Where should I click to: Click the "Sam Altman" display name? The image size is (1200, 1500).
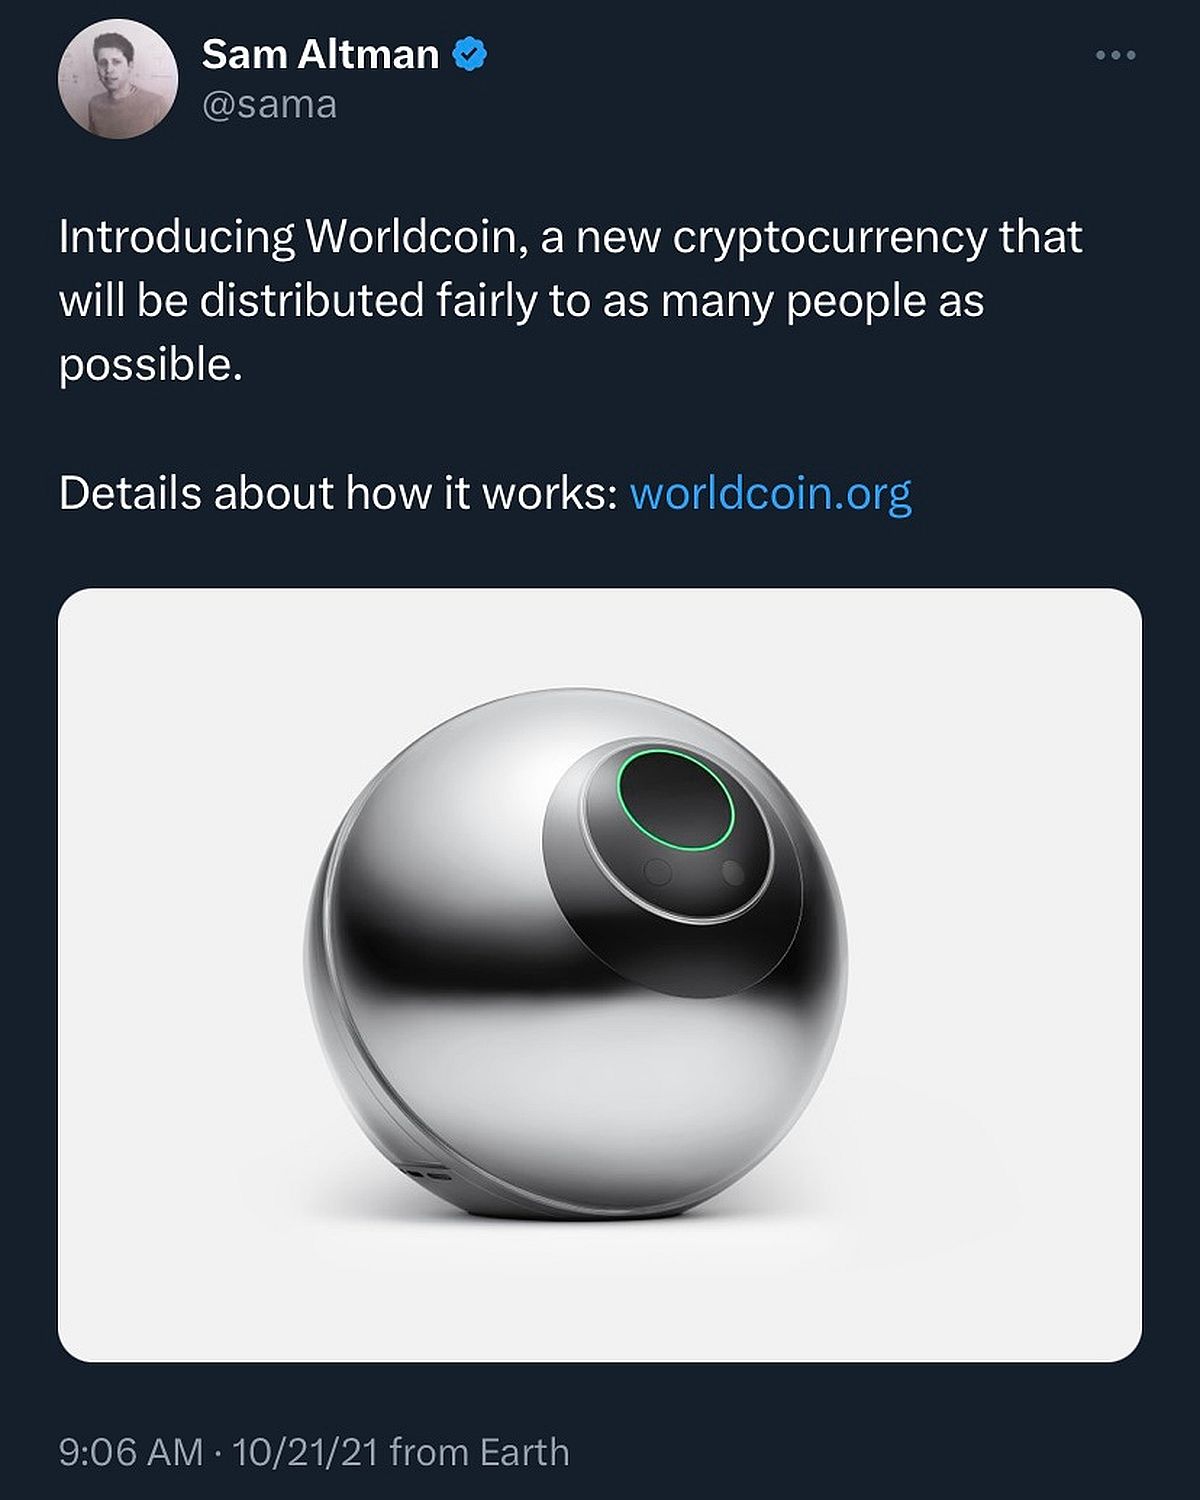click(x=320, y=54)
